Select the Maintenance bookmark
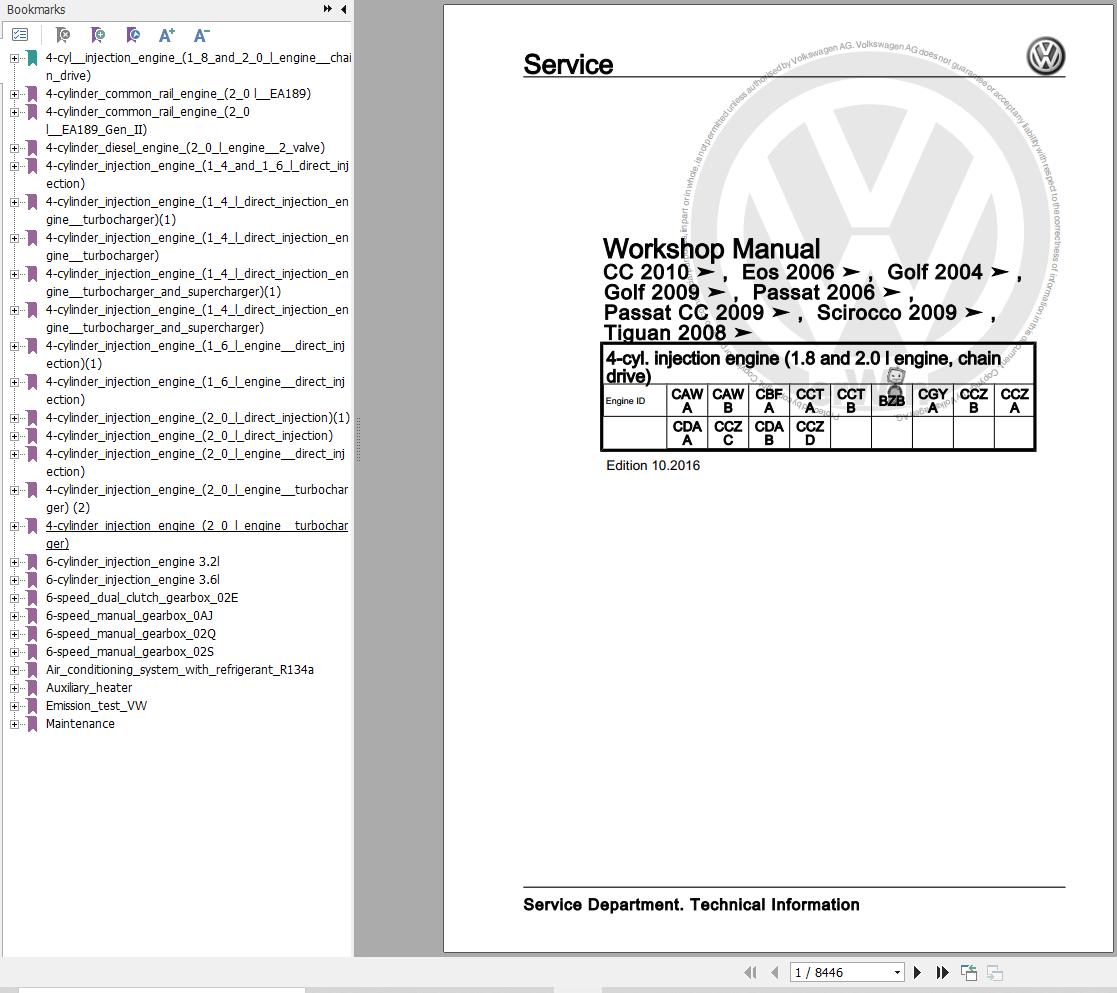 point(80,724)
